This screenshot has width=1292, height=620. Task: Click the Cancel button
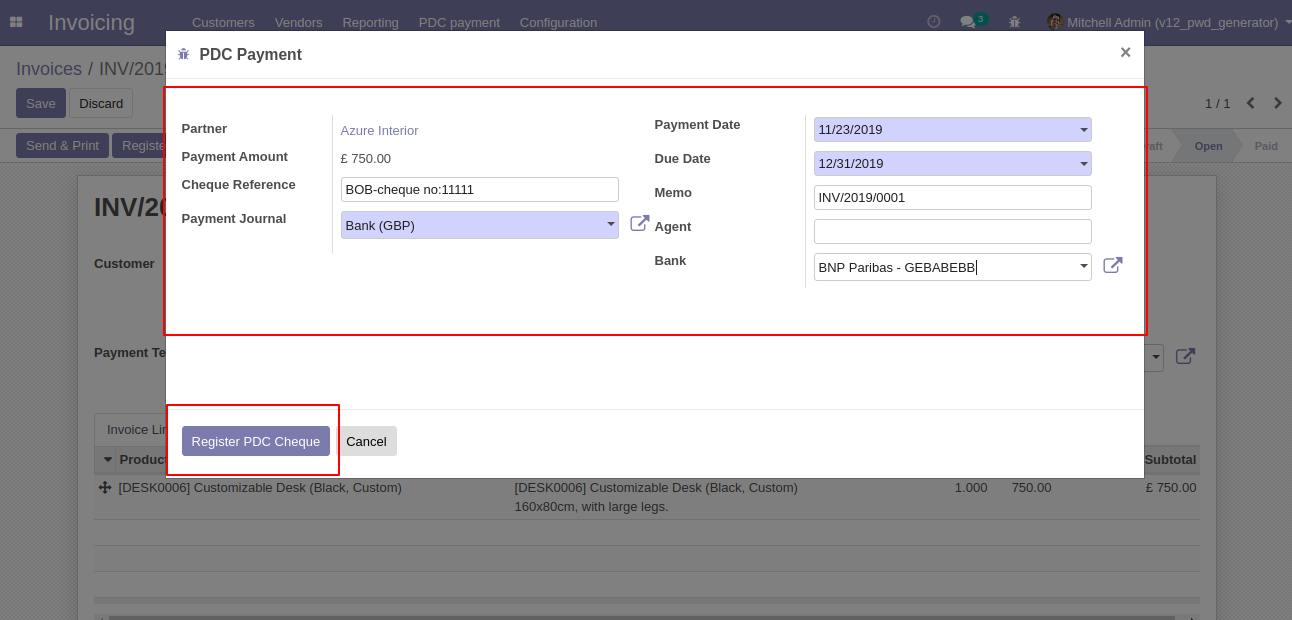pos(366,441)
